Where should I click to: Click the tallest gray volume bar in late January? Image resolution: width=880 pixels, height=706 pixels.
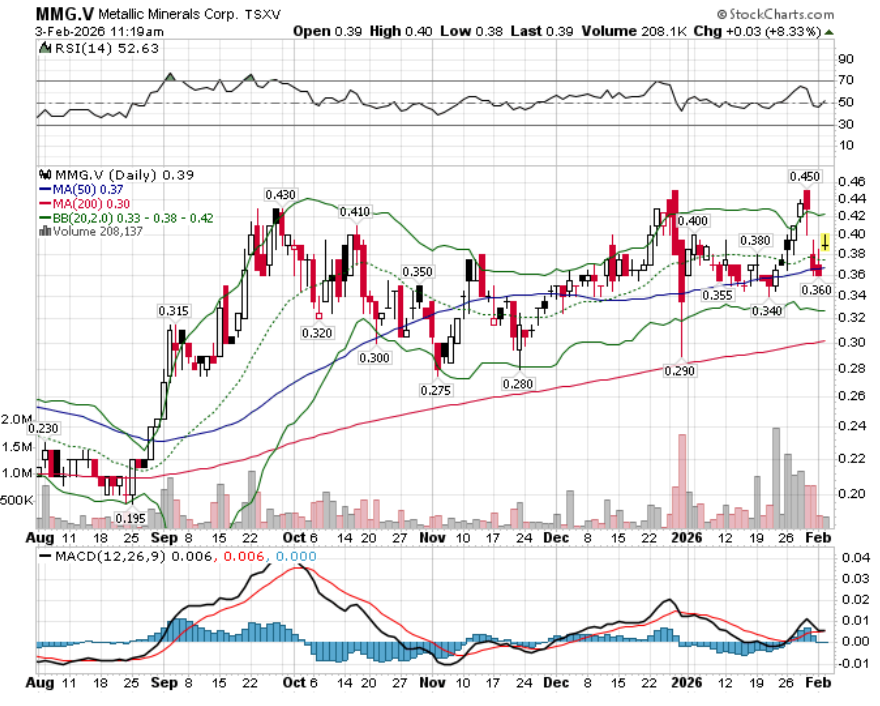click(x=776, y=478)
